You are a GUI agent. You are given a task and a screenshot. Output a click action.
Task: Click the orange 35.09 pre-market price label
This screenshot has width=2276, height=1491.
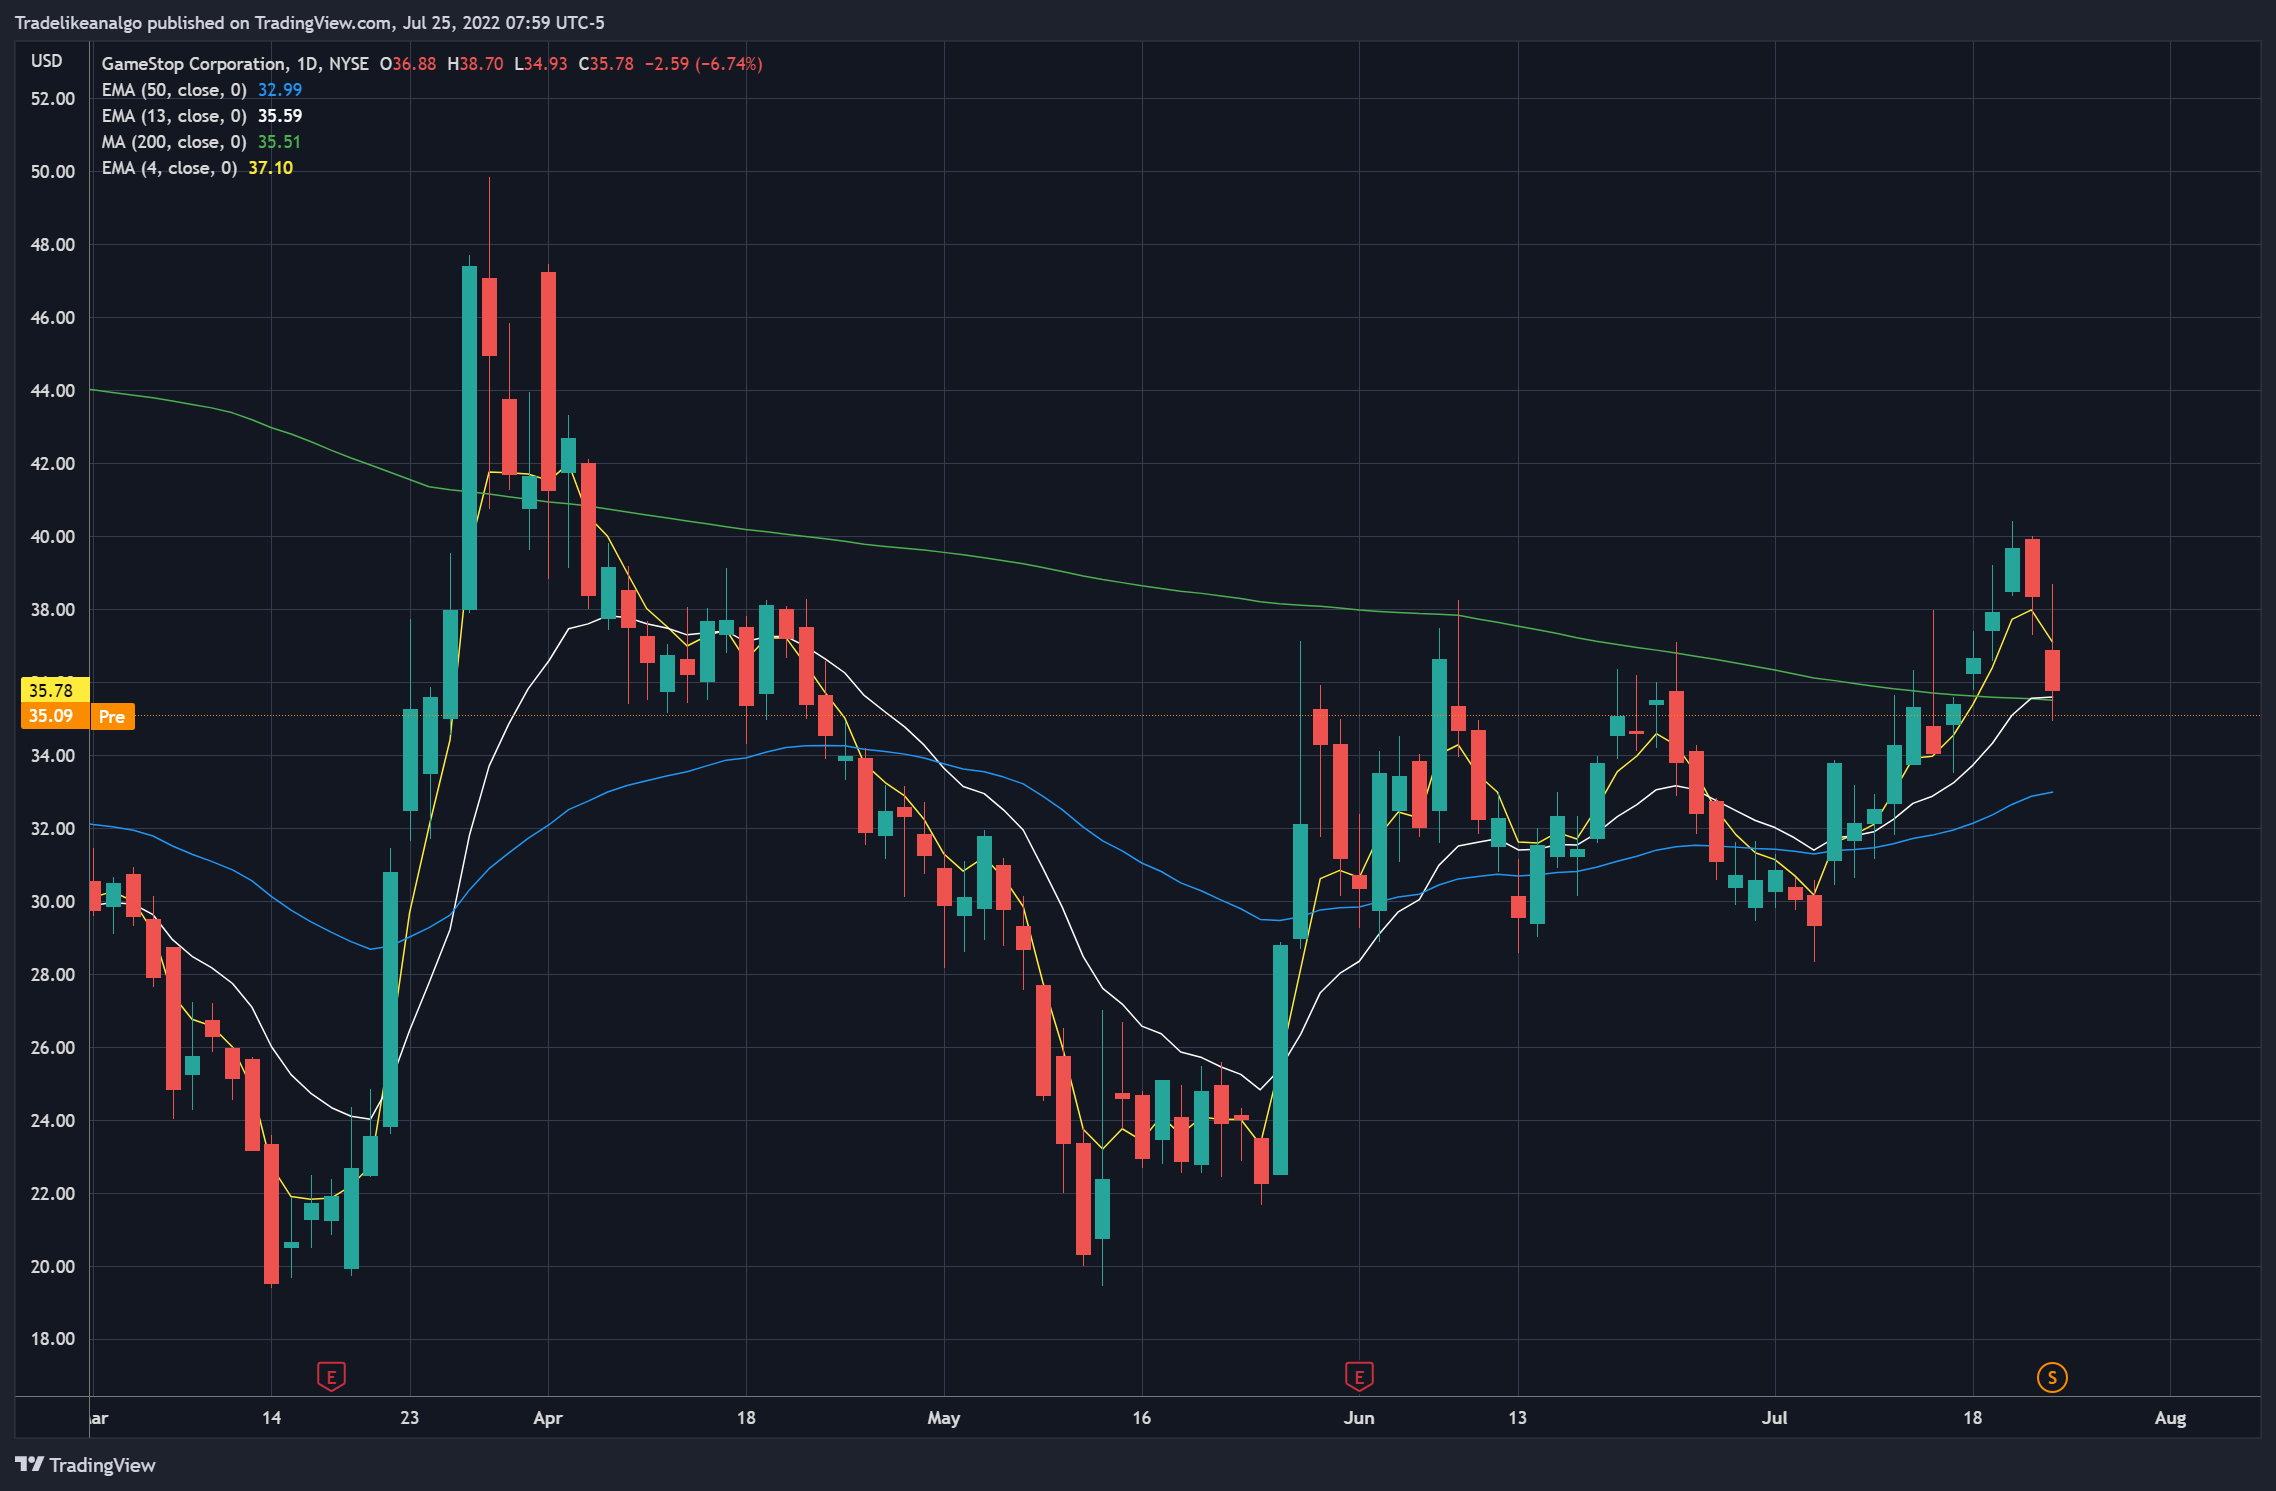pos(55,716)
